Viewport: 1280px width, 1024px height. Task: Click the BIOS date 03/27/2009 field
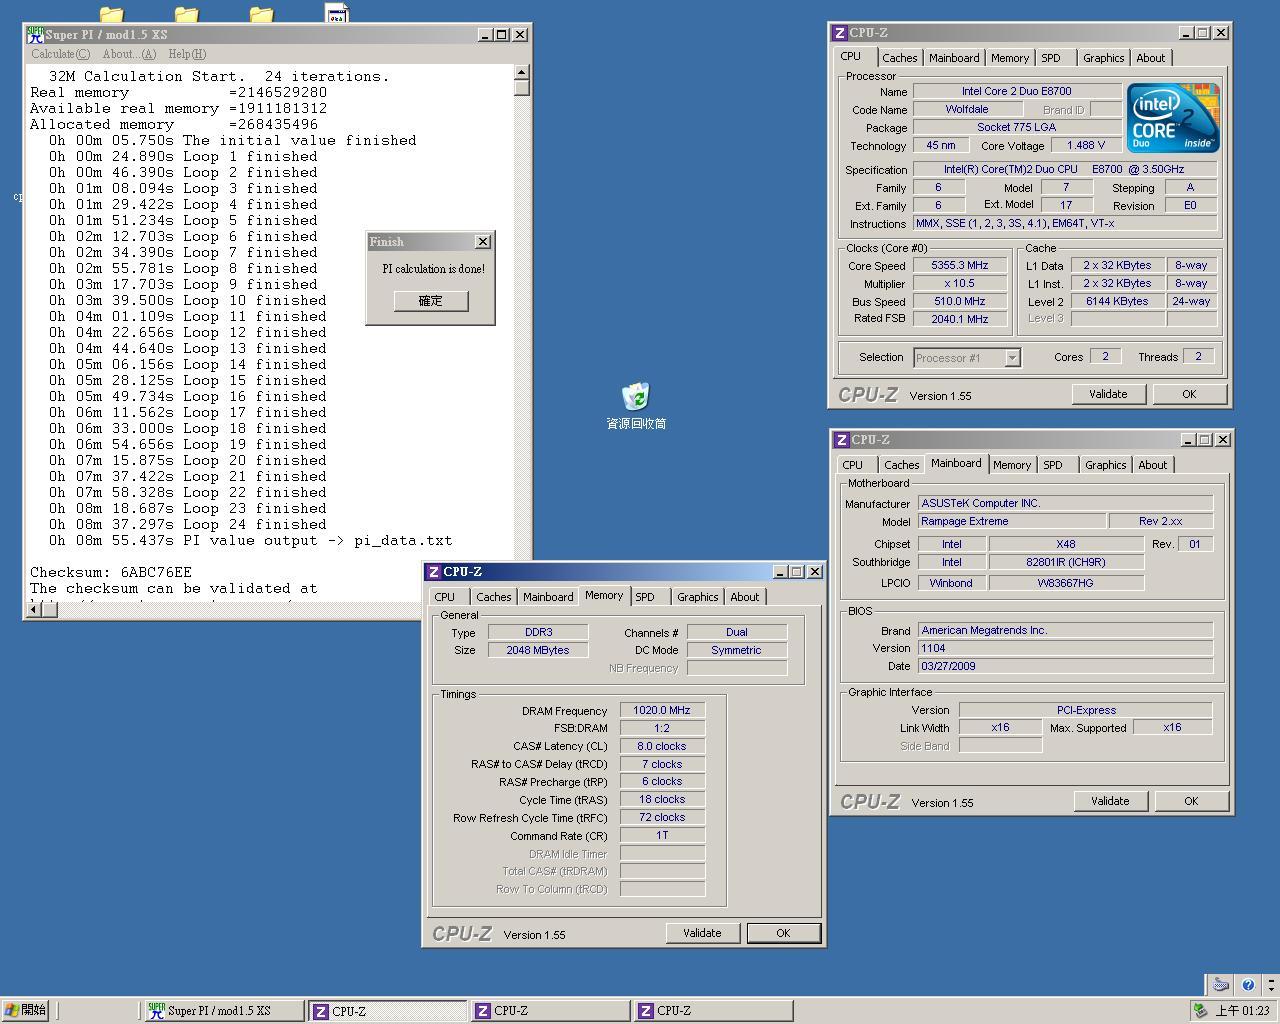(x=1065, y=666)
